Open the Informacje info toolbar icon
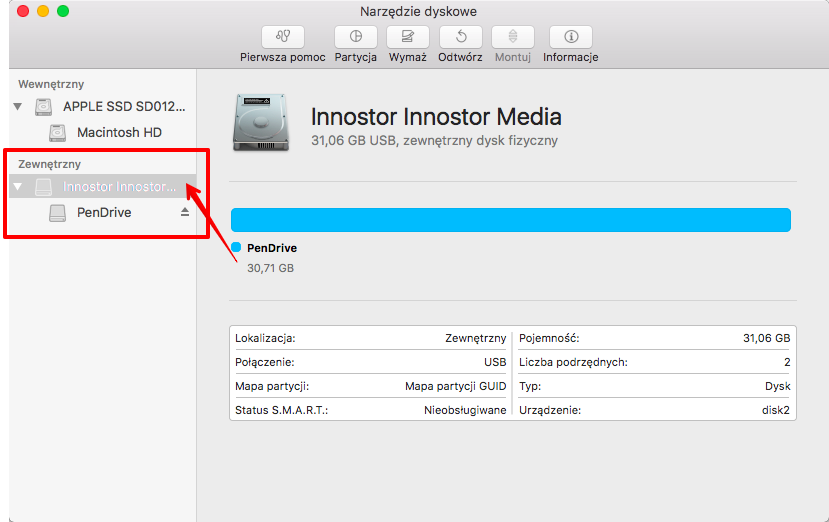The image size is (829, 522). [570, 36]
